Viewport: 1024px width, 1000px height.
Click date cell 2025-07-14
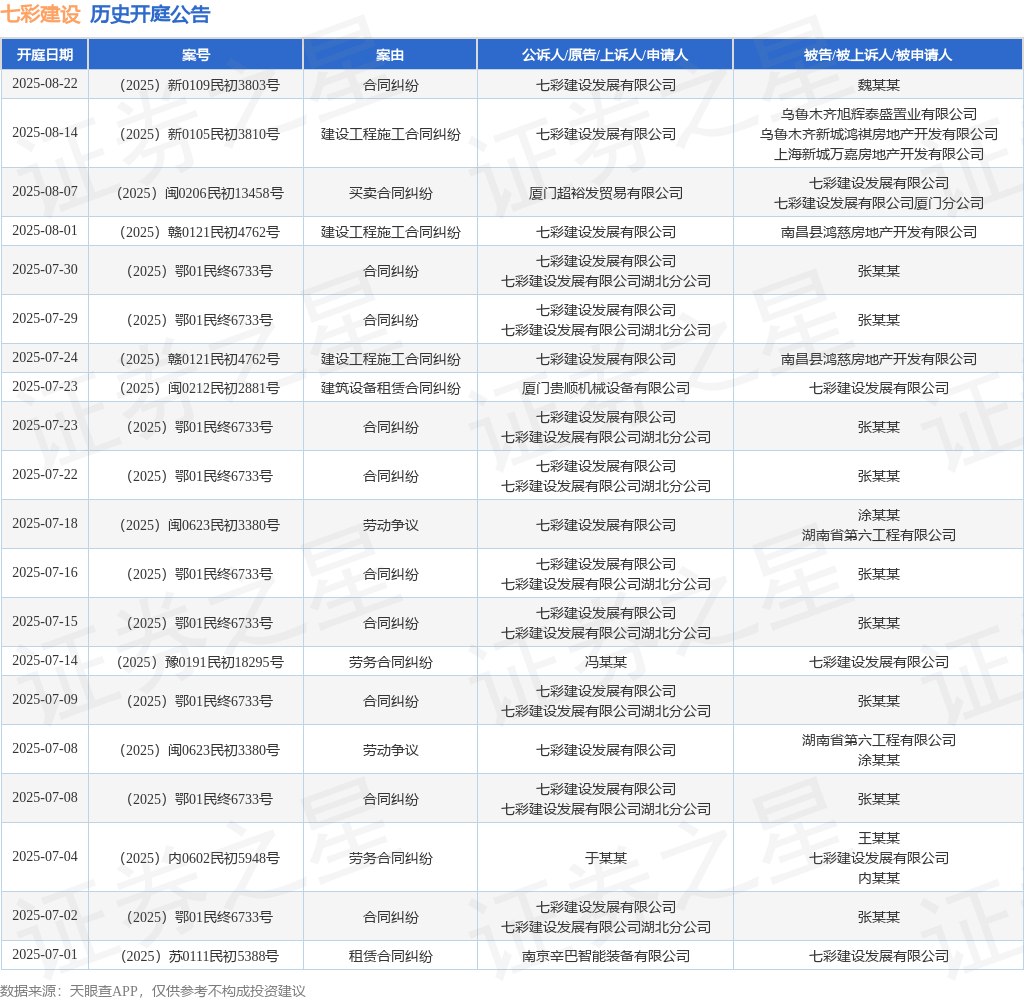coord(44,660)
